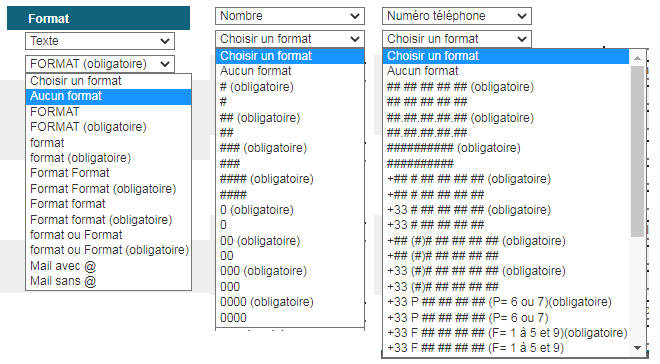This screenshot has height=364, width=660.
Task: Expand the FORMAT (obligatoire) combo box
Action: click(x=100, y=64)
